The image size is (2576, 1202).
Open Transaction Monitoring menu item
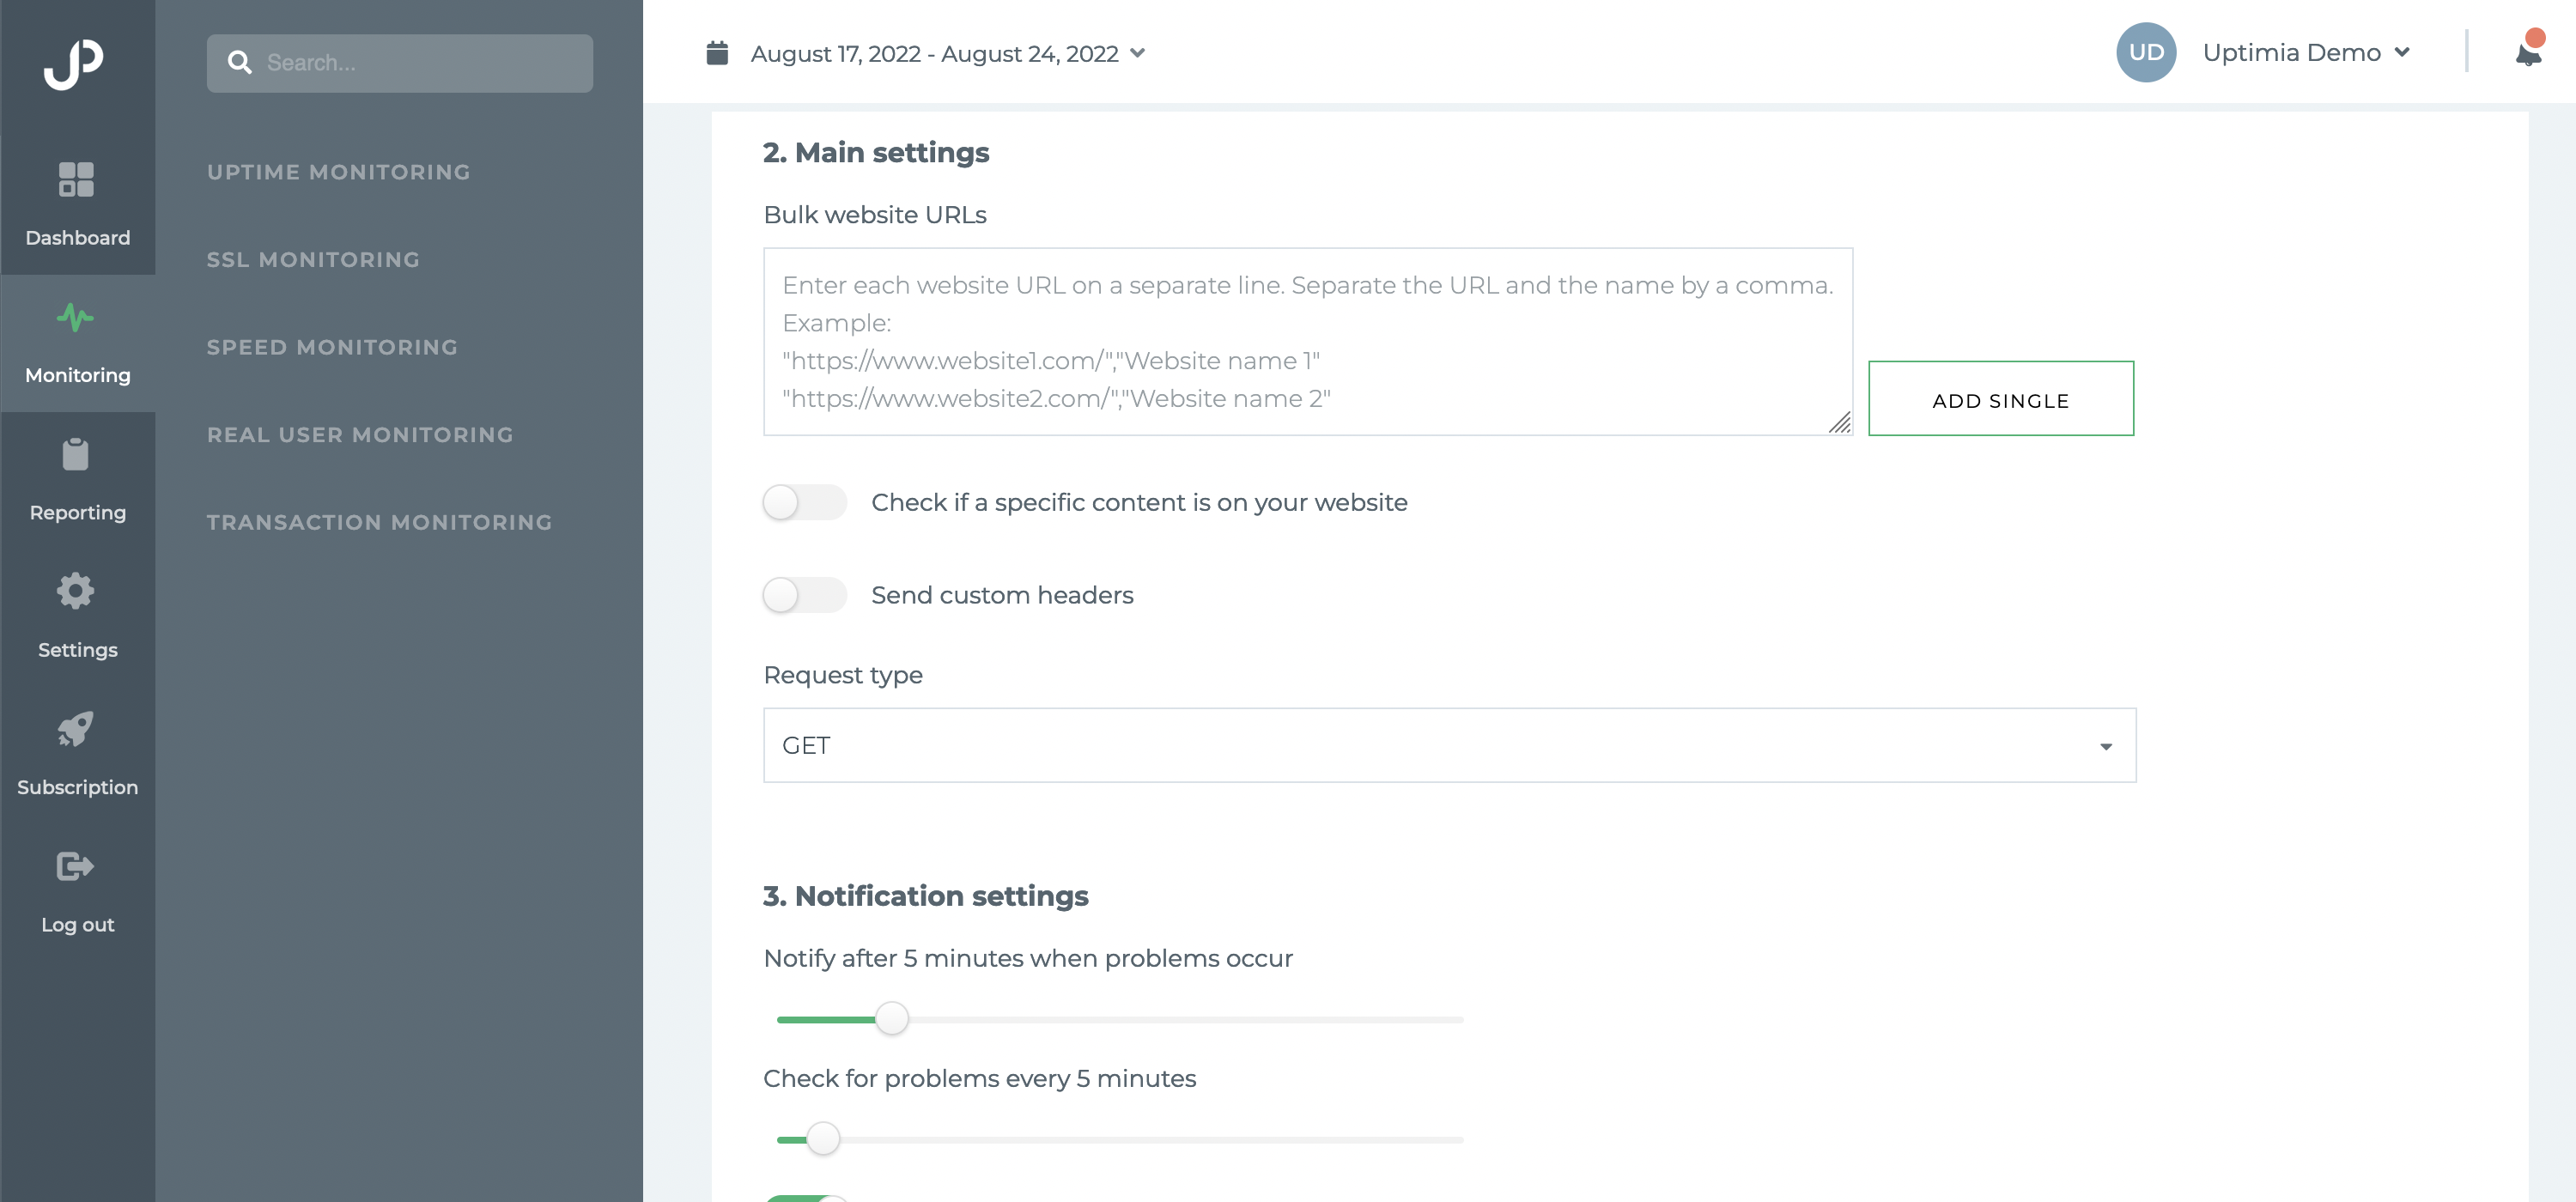click(379, 522)
